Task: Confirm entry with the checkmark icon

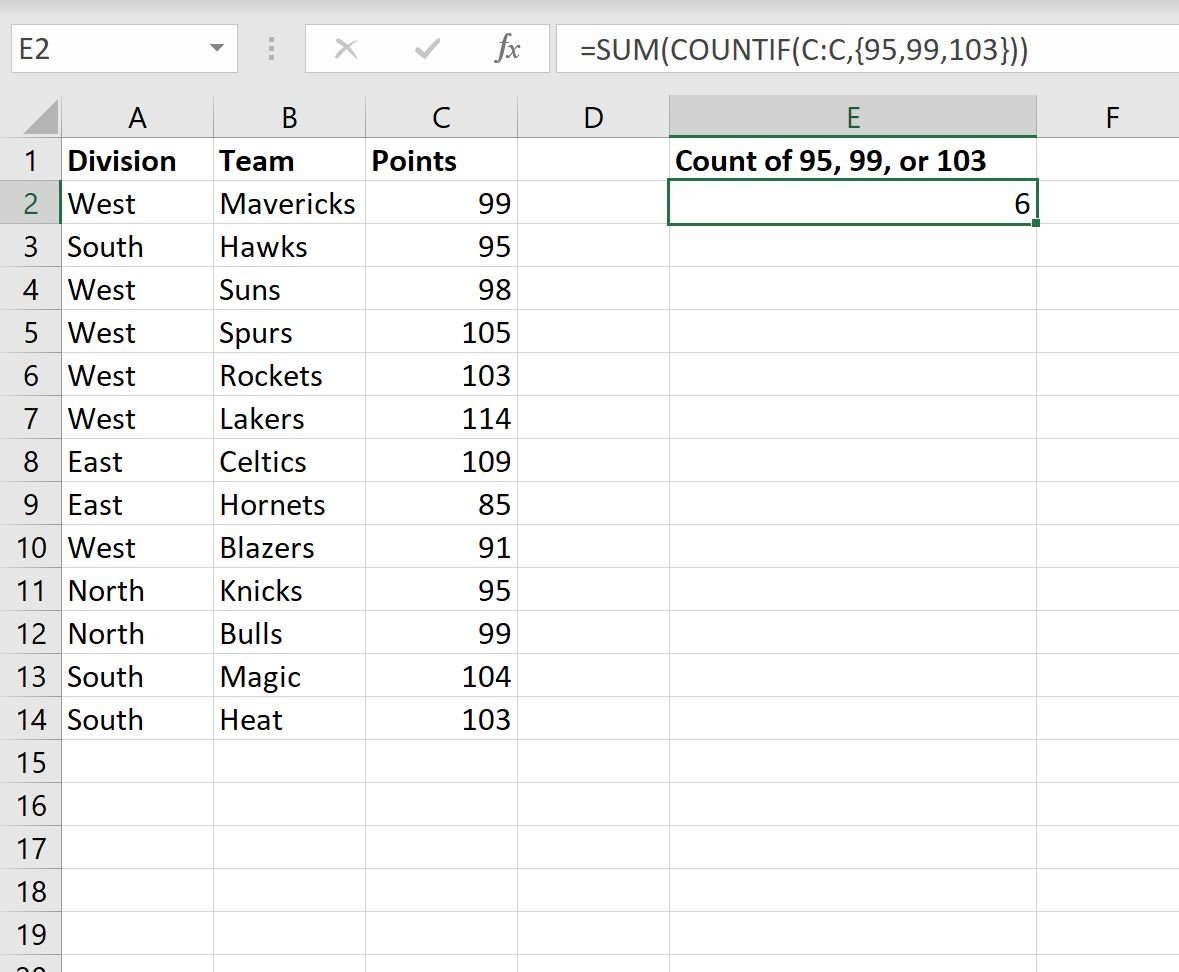Action: click(x=427, y=49)
